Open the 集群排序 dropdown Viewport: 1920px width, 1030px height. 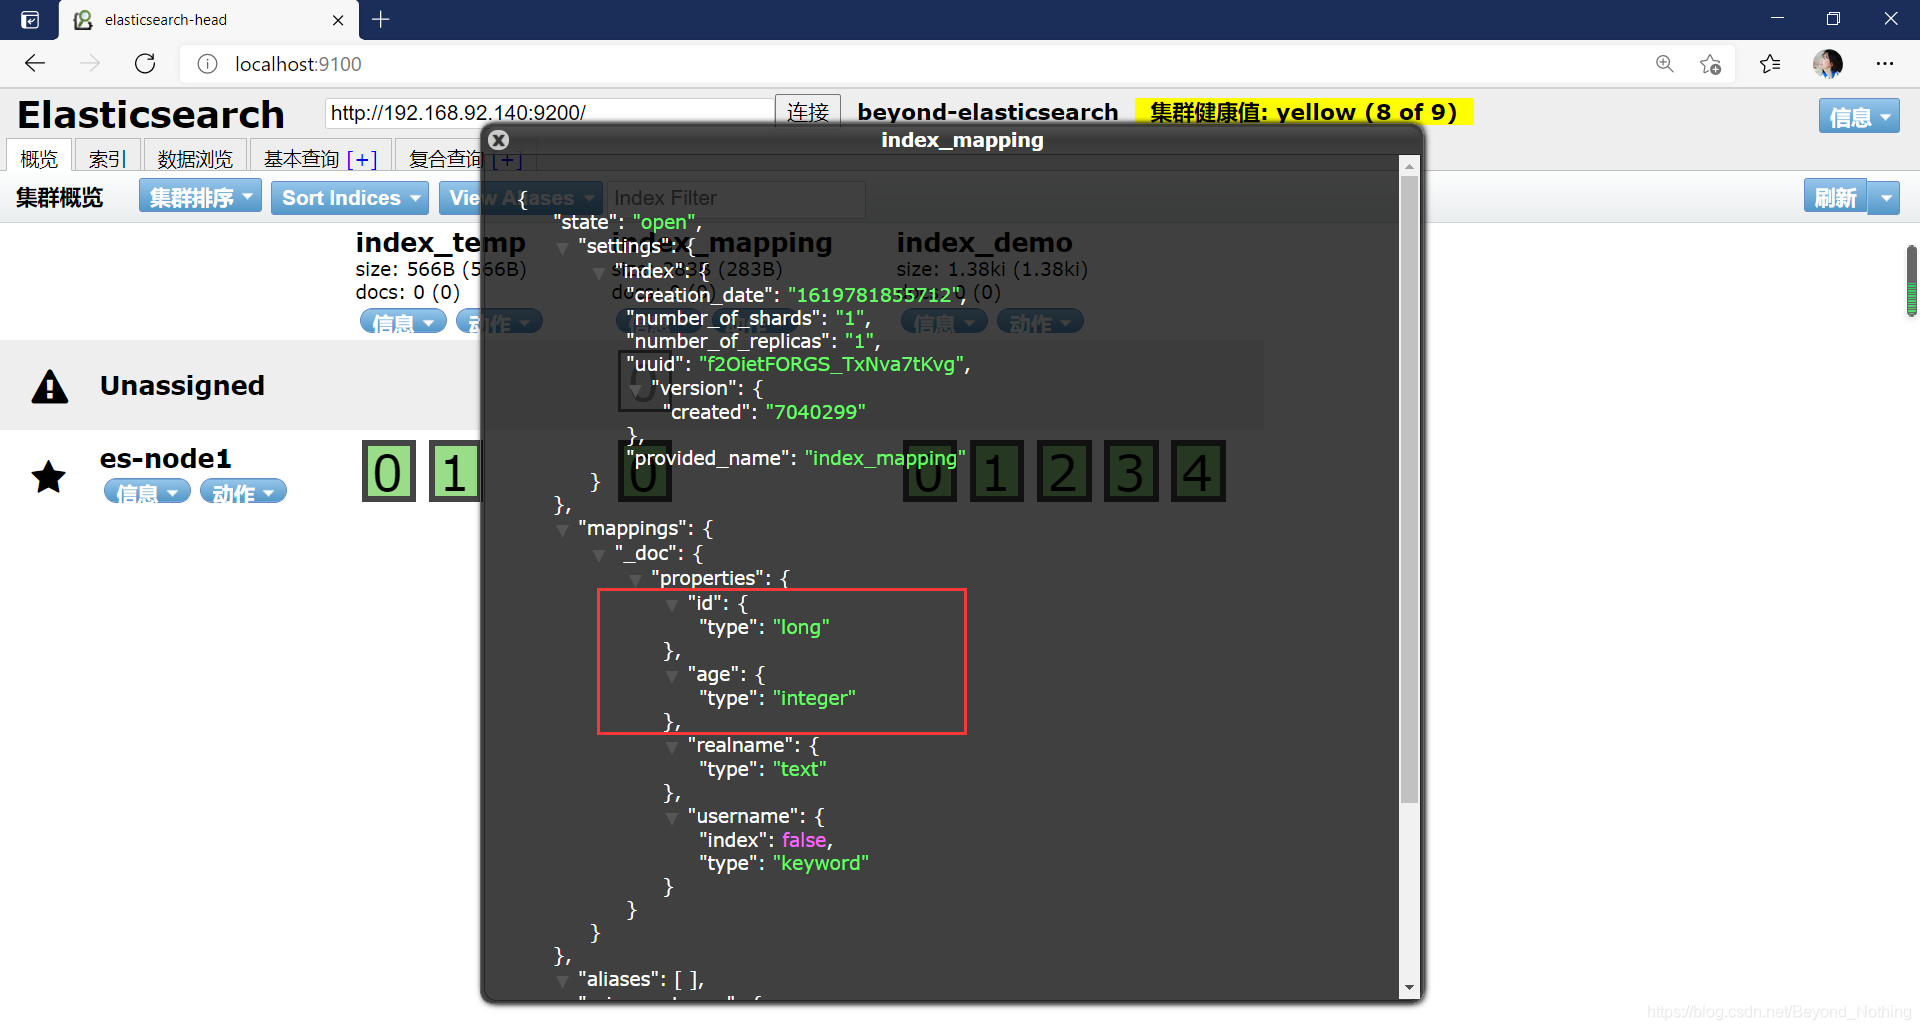click(x=200, y=197)
